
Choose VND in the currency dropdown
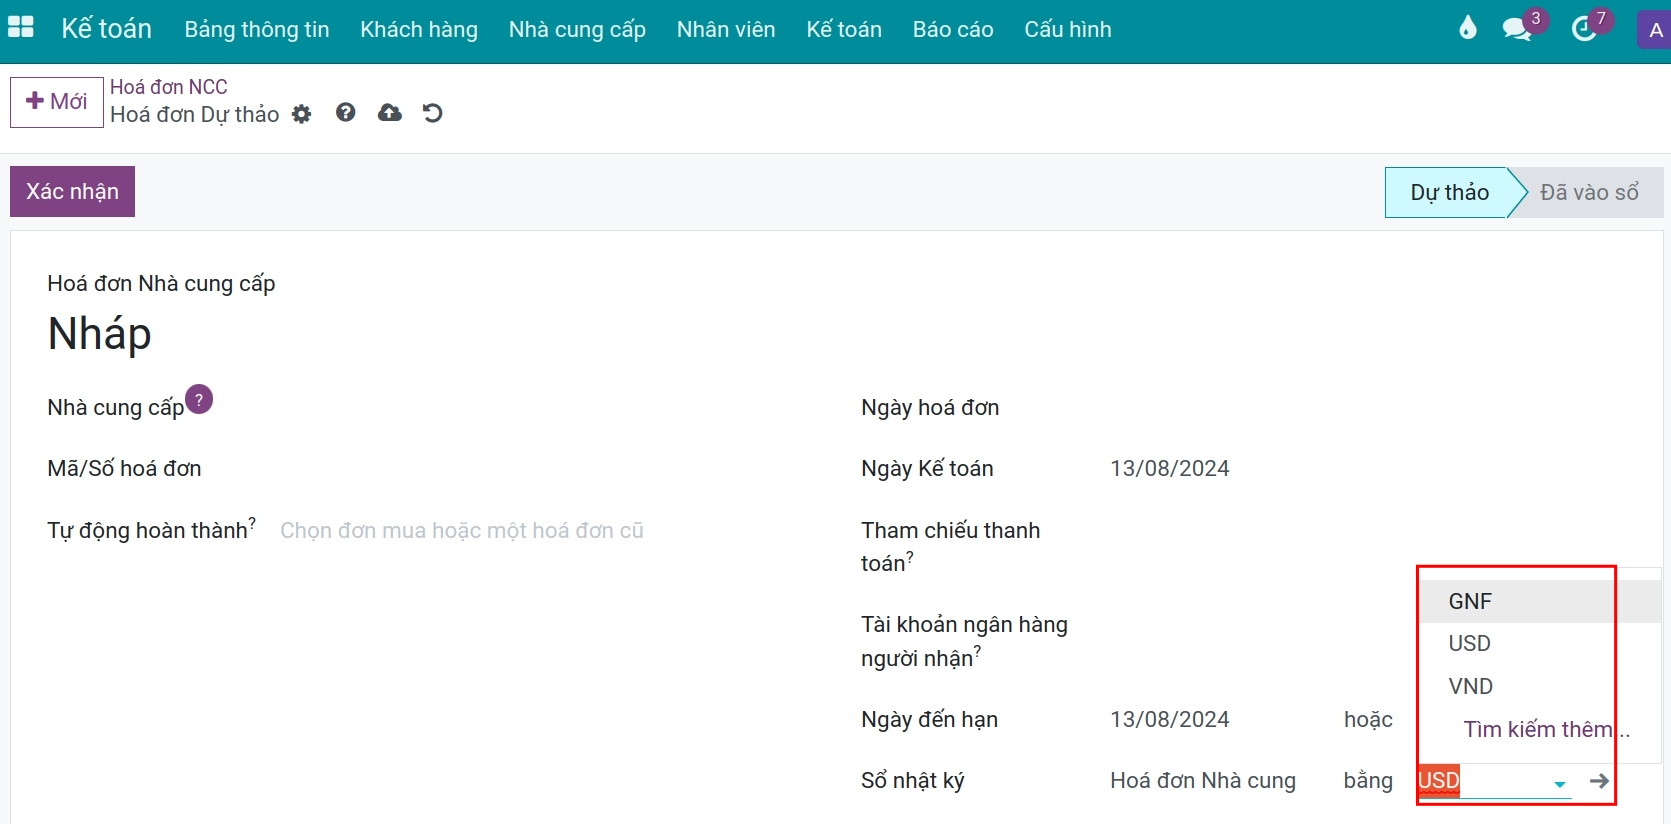pos(1470,686)
